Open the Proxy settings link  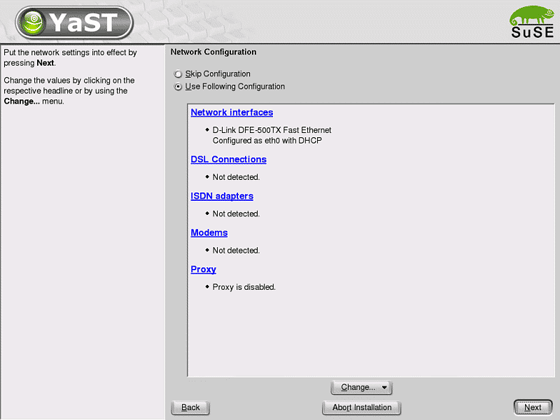[203, 269]
